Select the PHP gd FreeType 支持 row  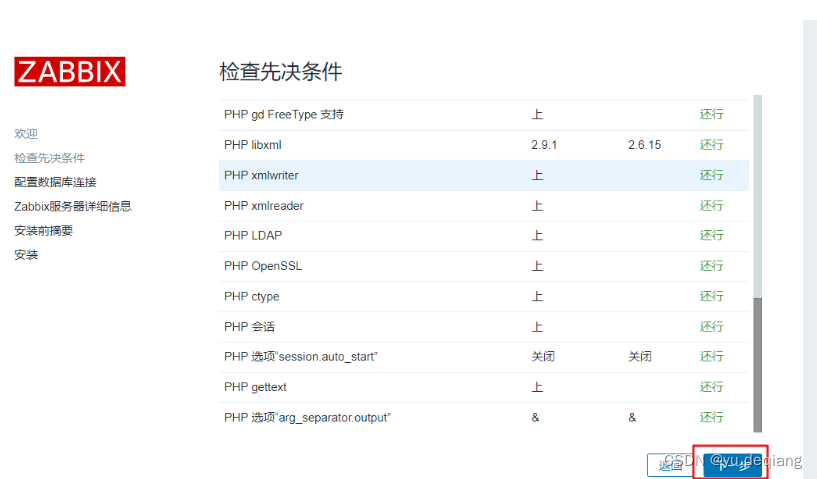point(484,115)
